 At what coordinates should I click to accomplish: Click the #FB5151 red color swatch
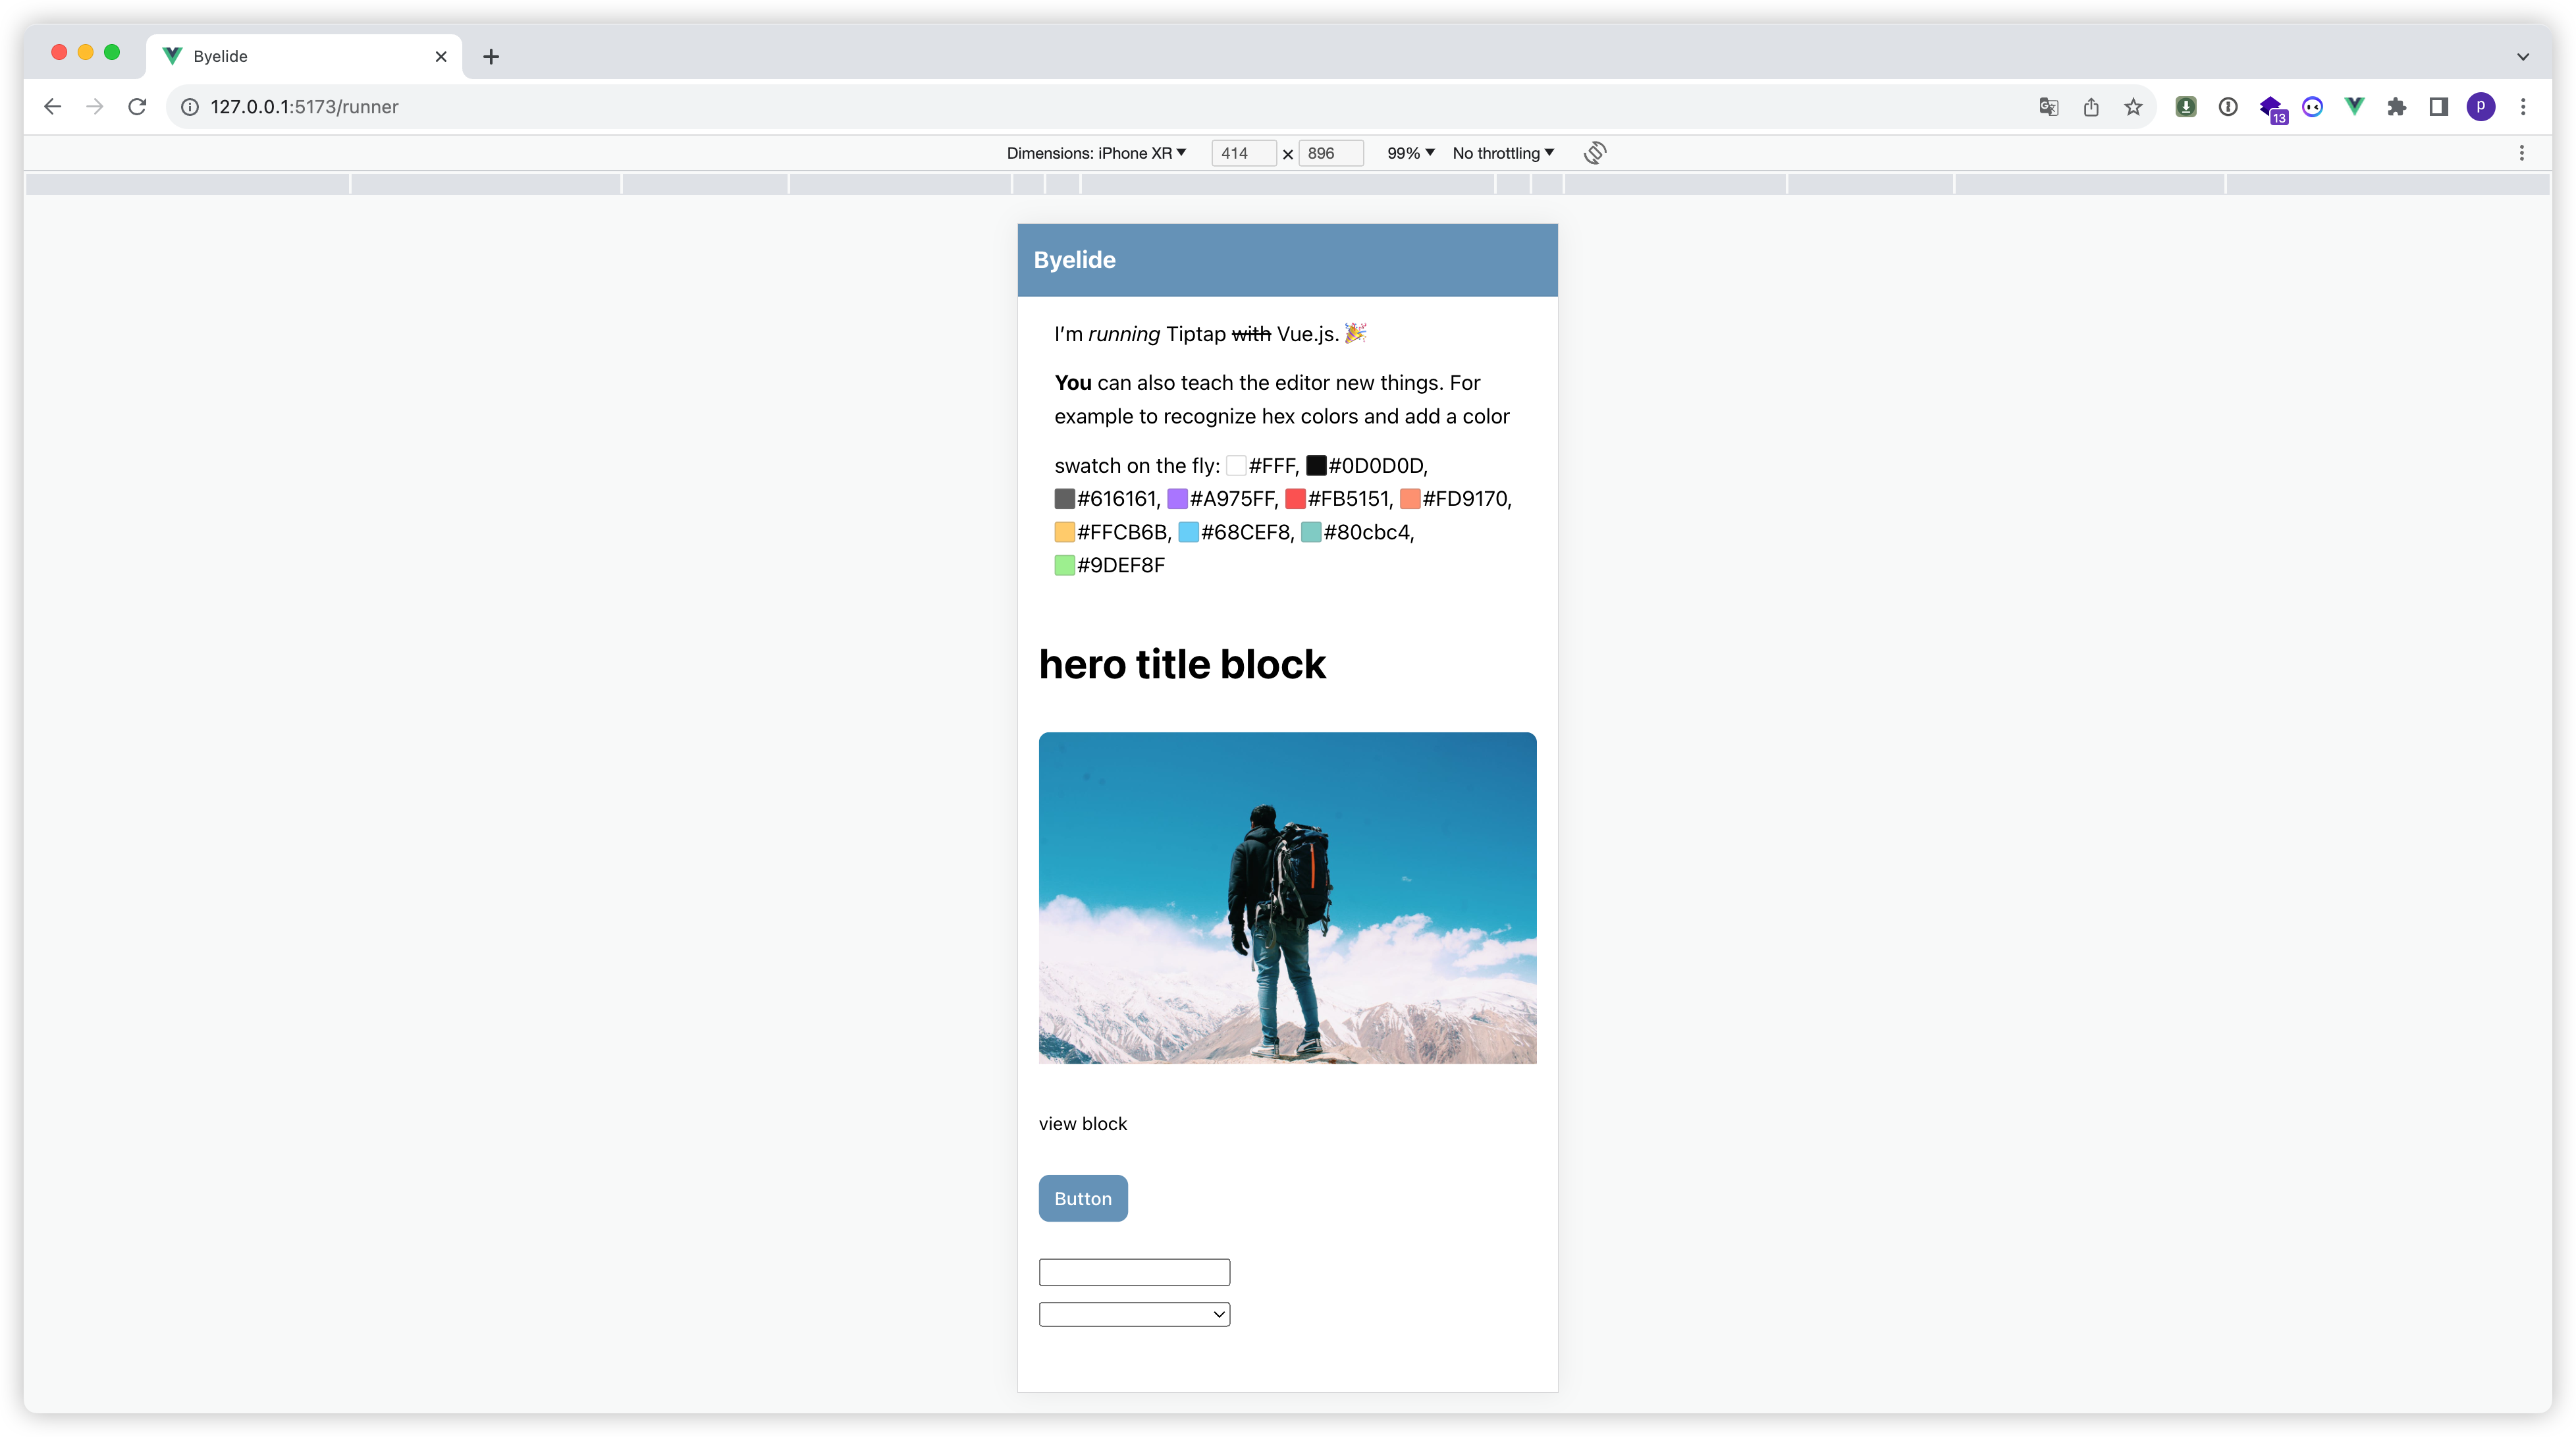tap(1295, 499)
